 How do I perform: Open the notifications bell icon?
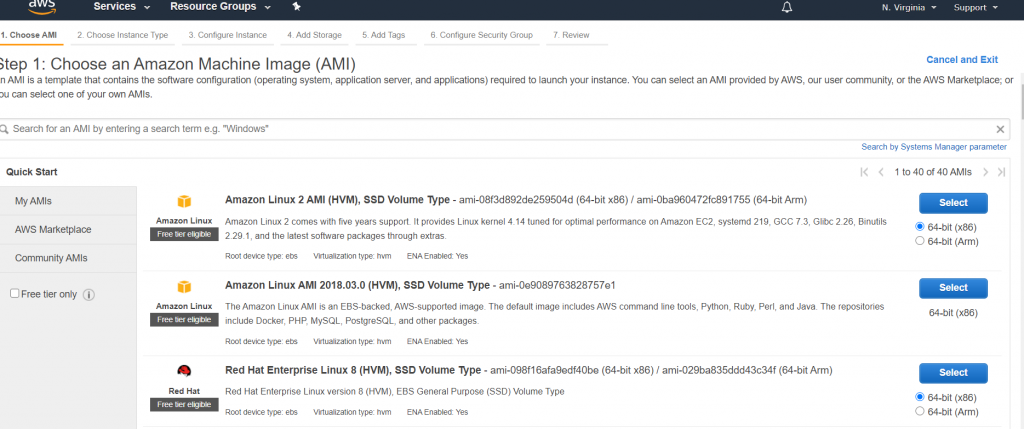787,8
